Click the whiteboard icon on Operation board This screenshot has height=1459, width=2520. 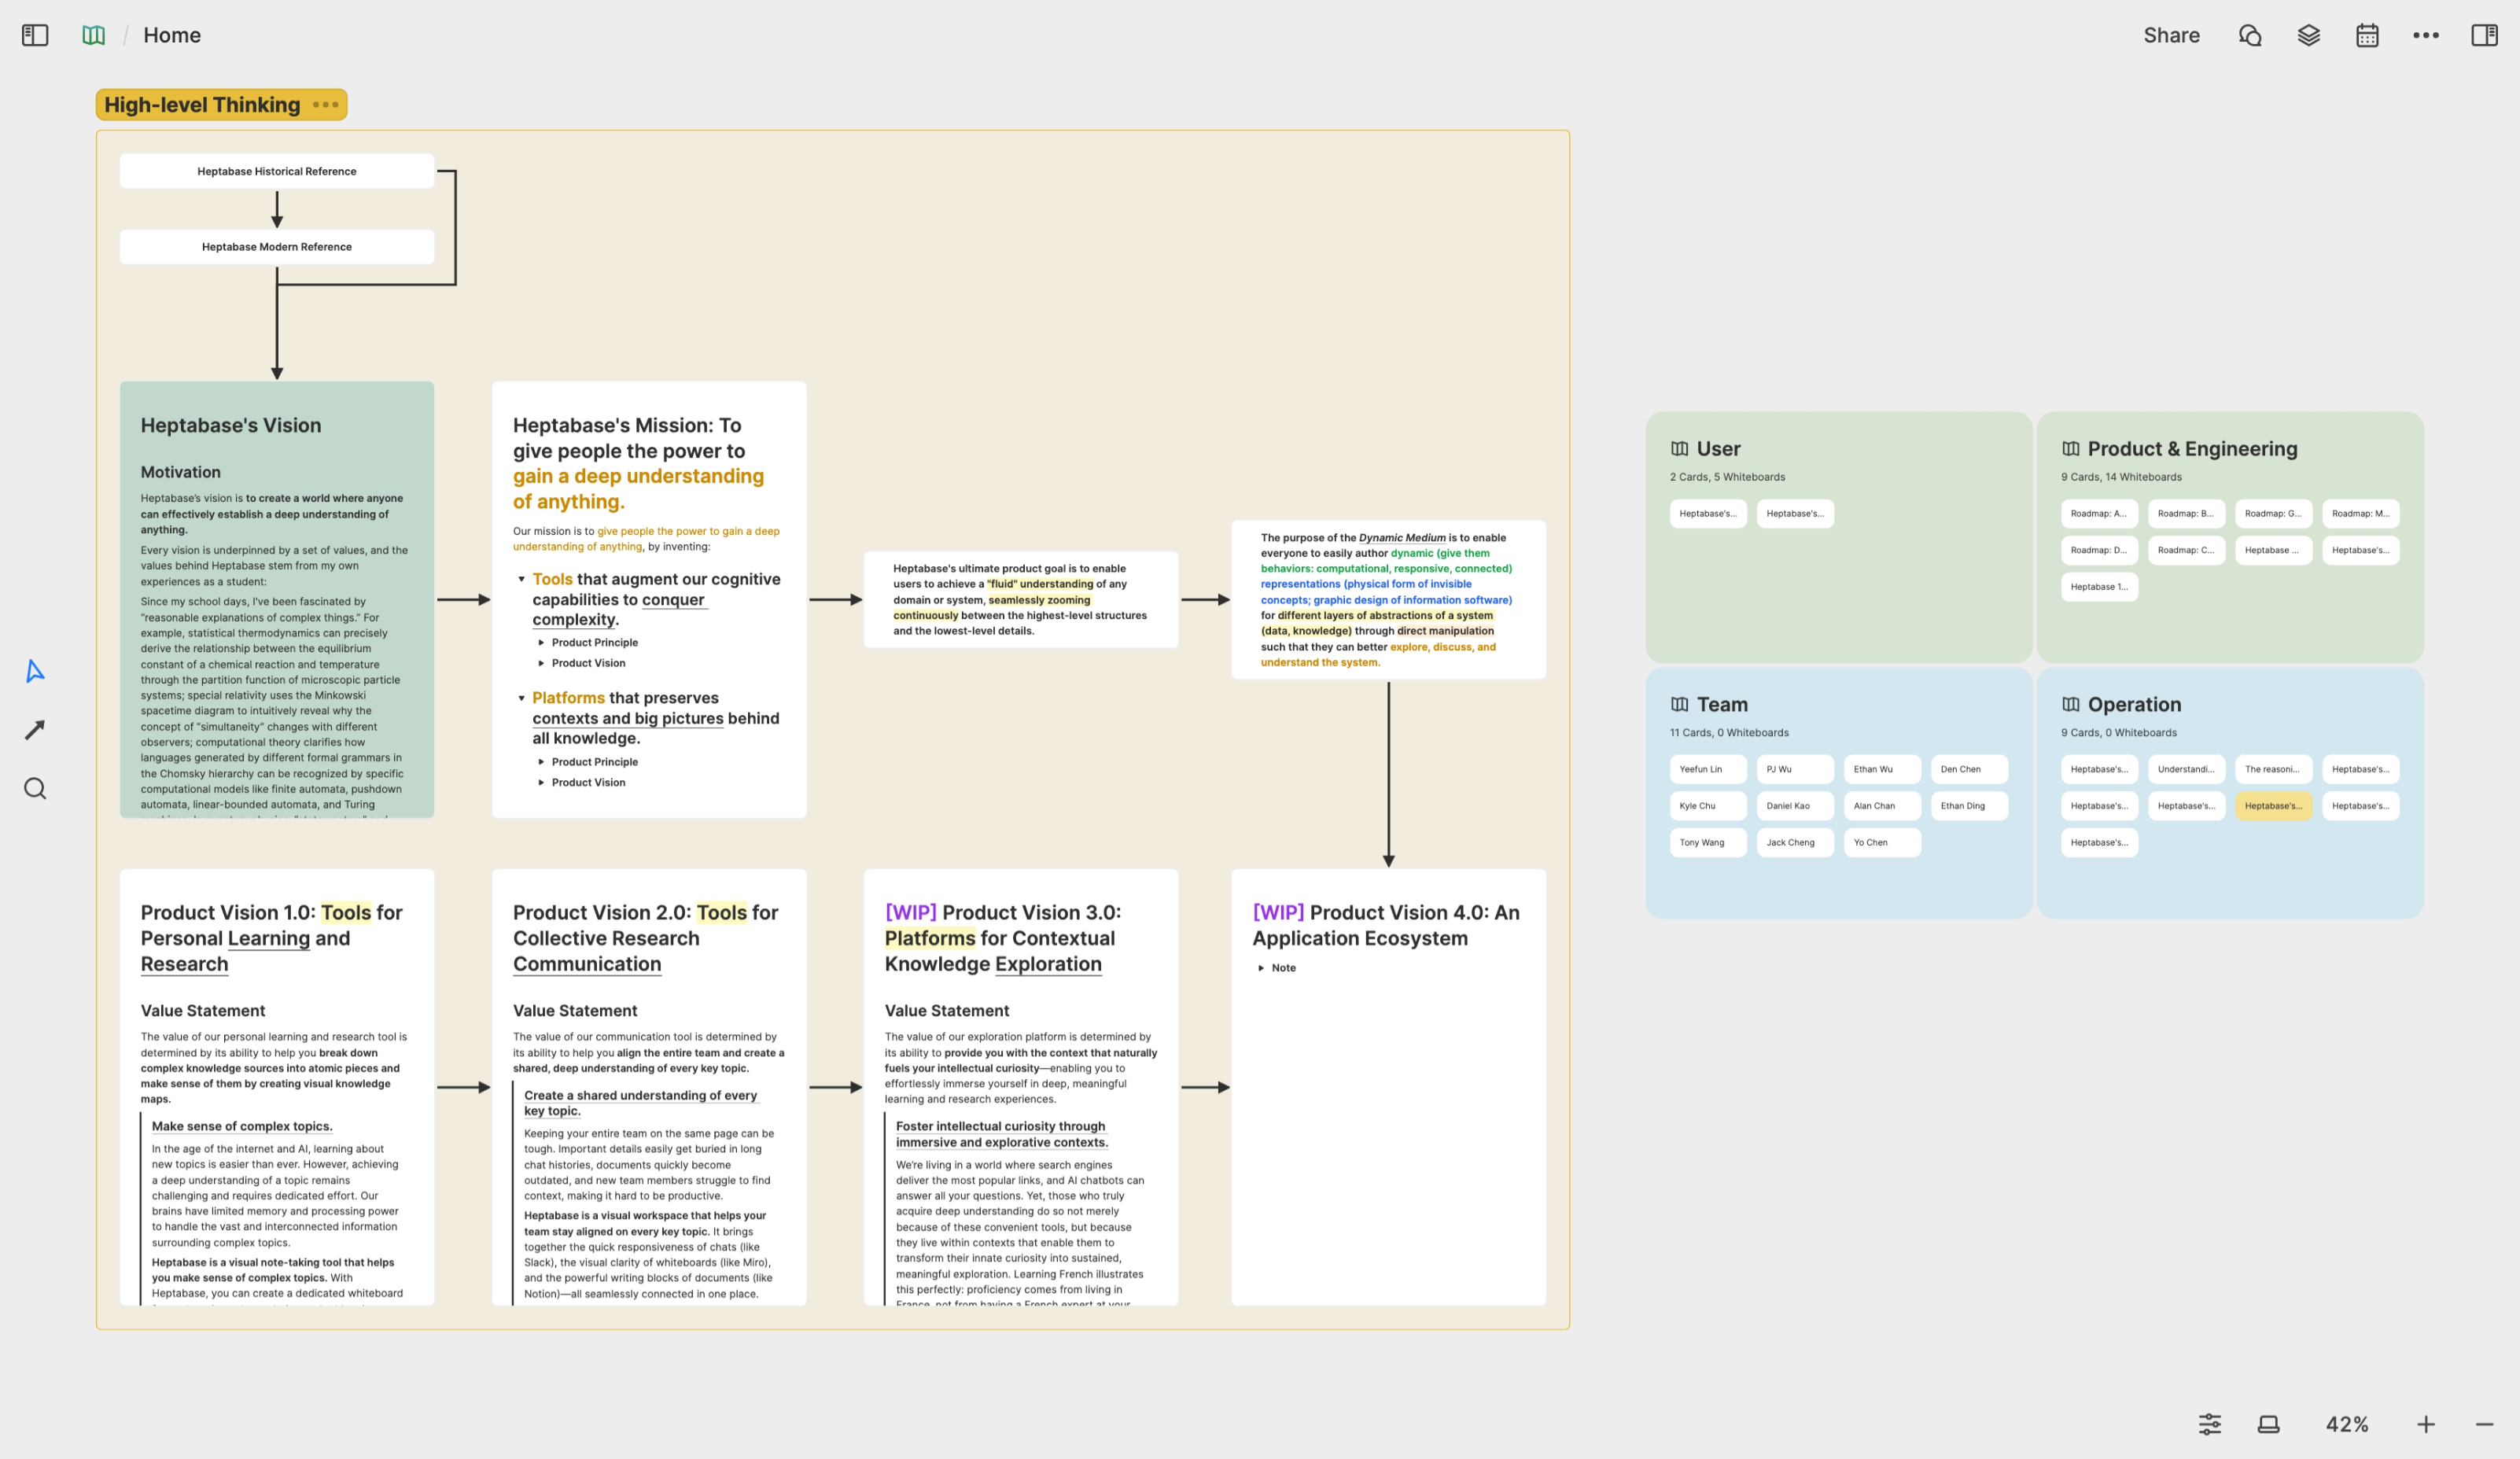[2071, 704]
